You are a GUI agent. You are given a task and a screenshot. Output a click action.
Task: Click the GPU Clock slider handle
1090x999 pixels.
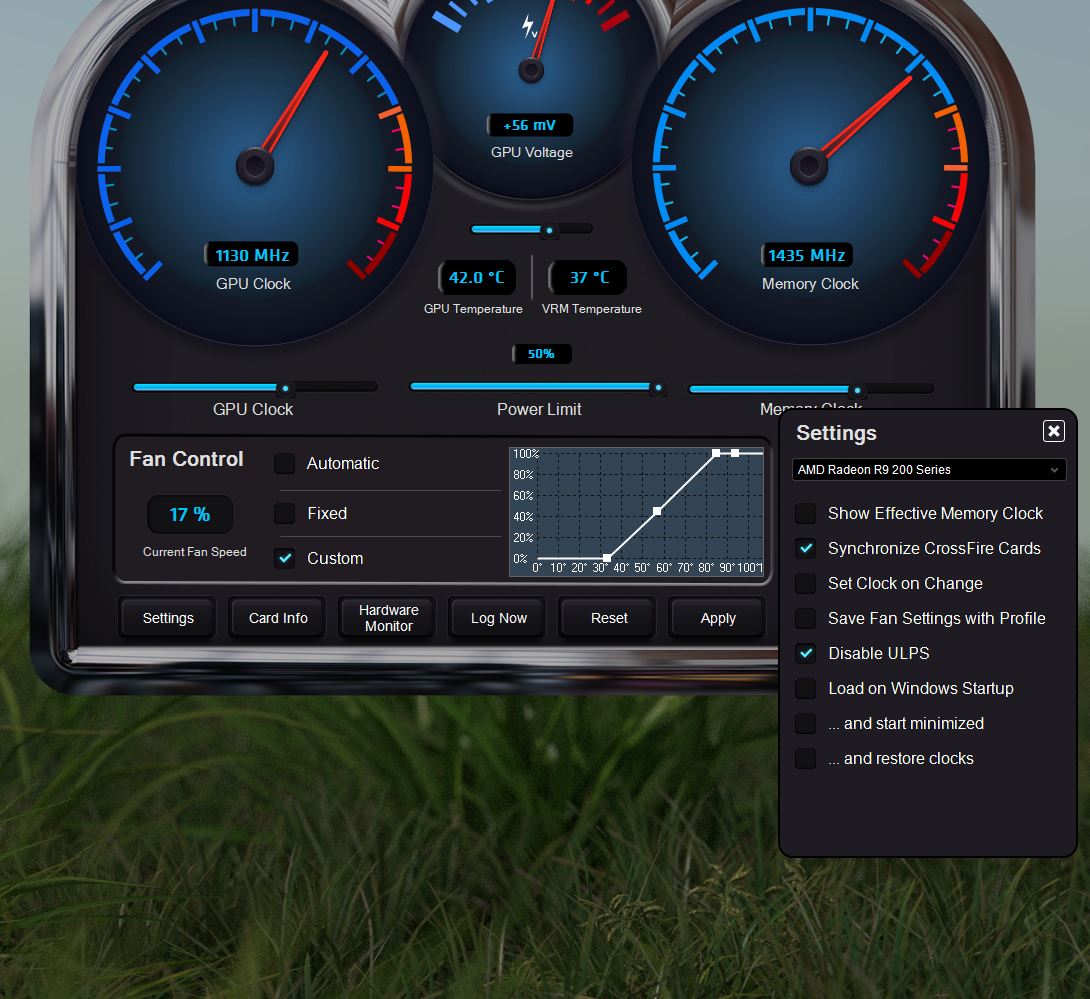(x=284, y=388)
